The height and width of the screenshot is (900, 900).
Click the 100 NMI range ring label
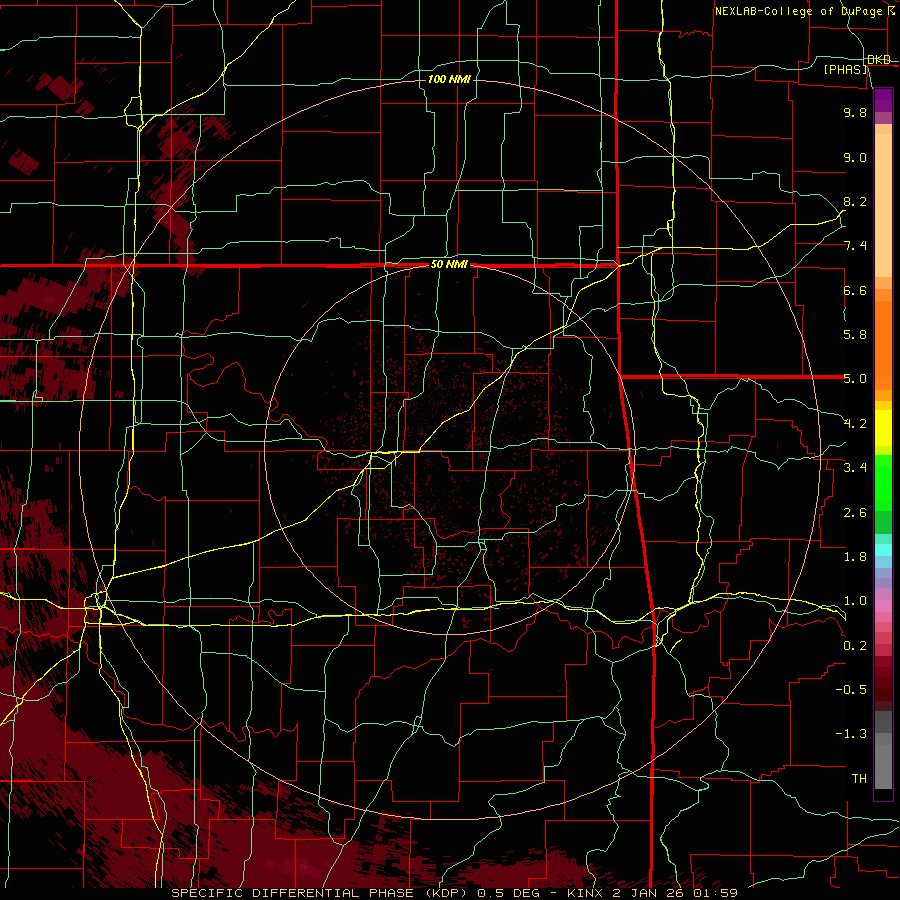449,79
